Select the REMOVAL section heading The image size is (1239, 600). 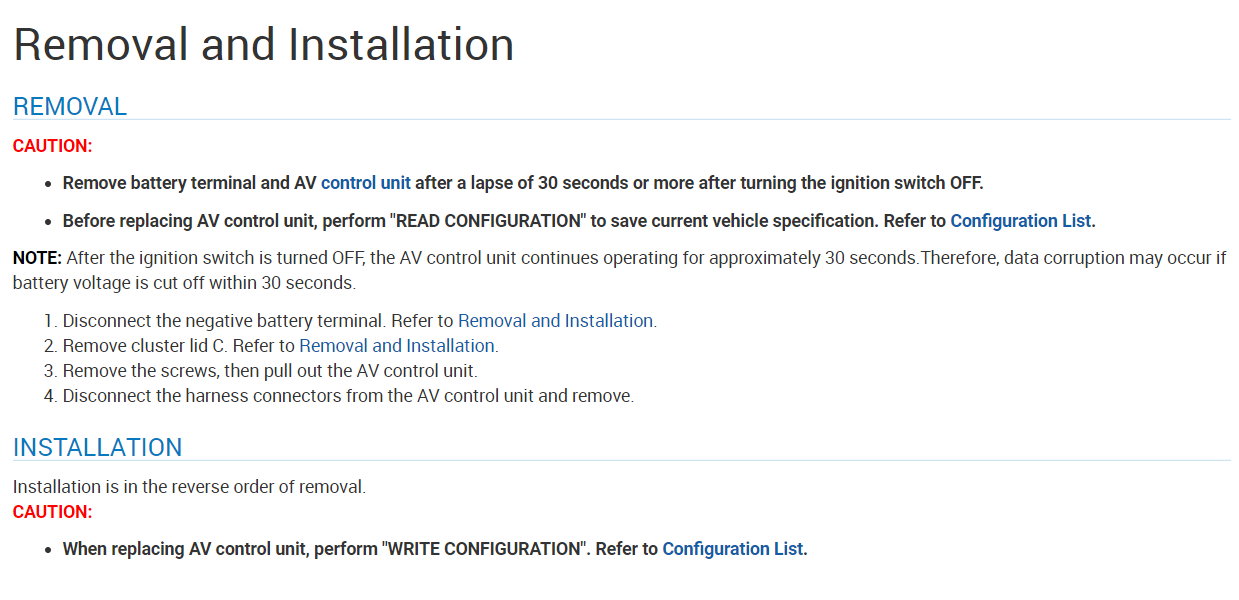point(70,106)
